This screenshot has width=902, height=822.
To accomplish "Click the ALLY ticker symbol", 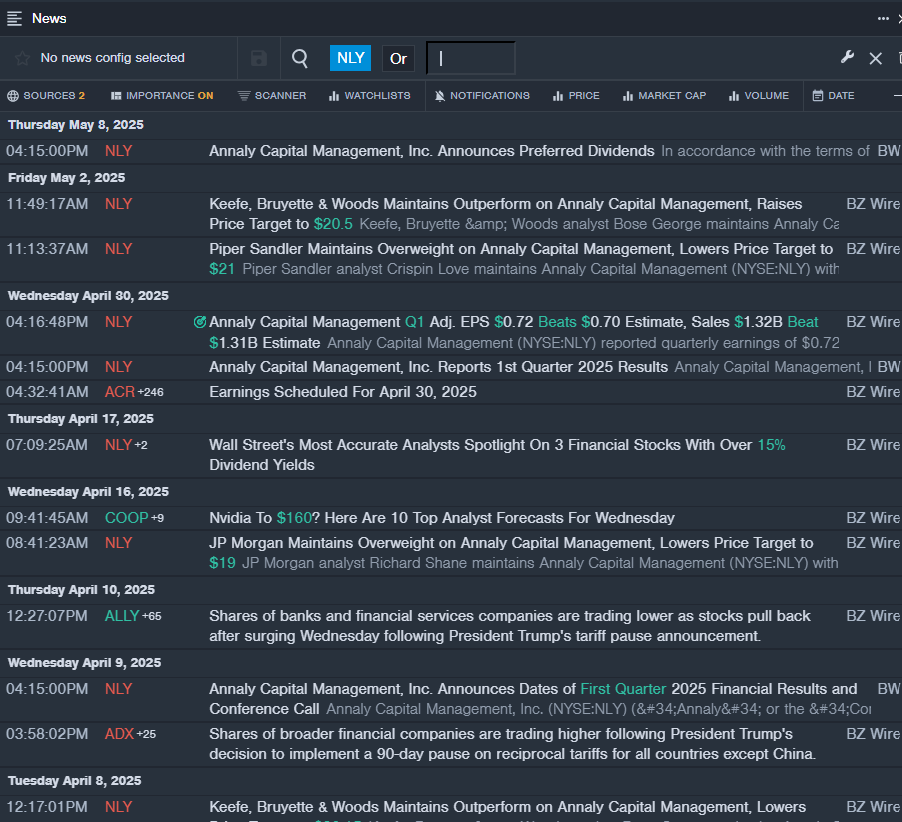I will tap(122, 615).
